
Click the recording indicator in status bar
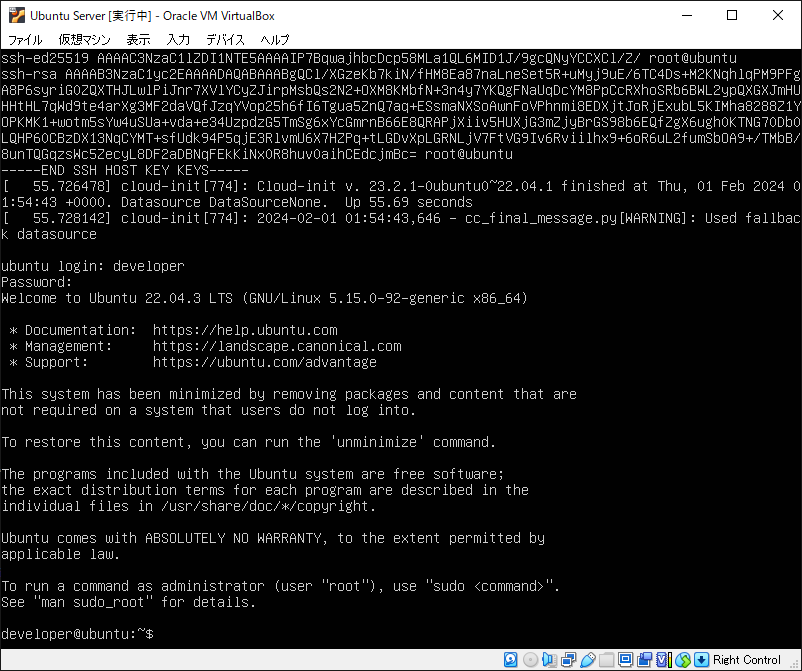pyautogui.click(x=644, y=660)
